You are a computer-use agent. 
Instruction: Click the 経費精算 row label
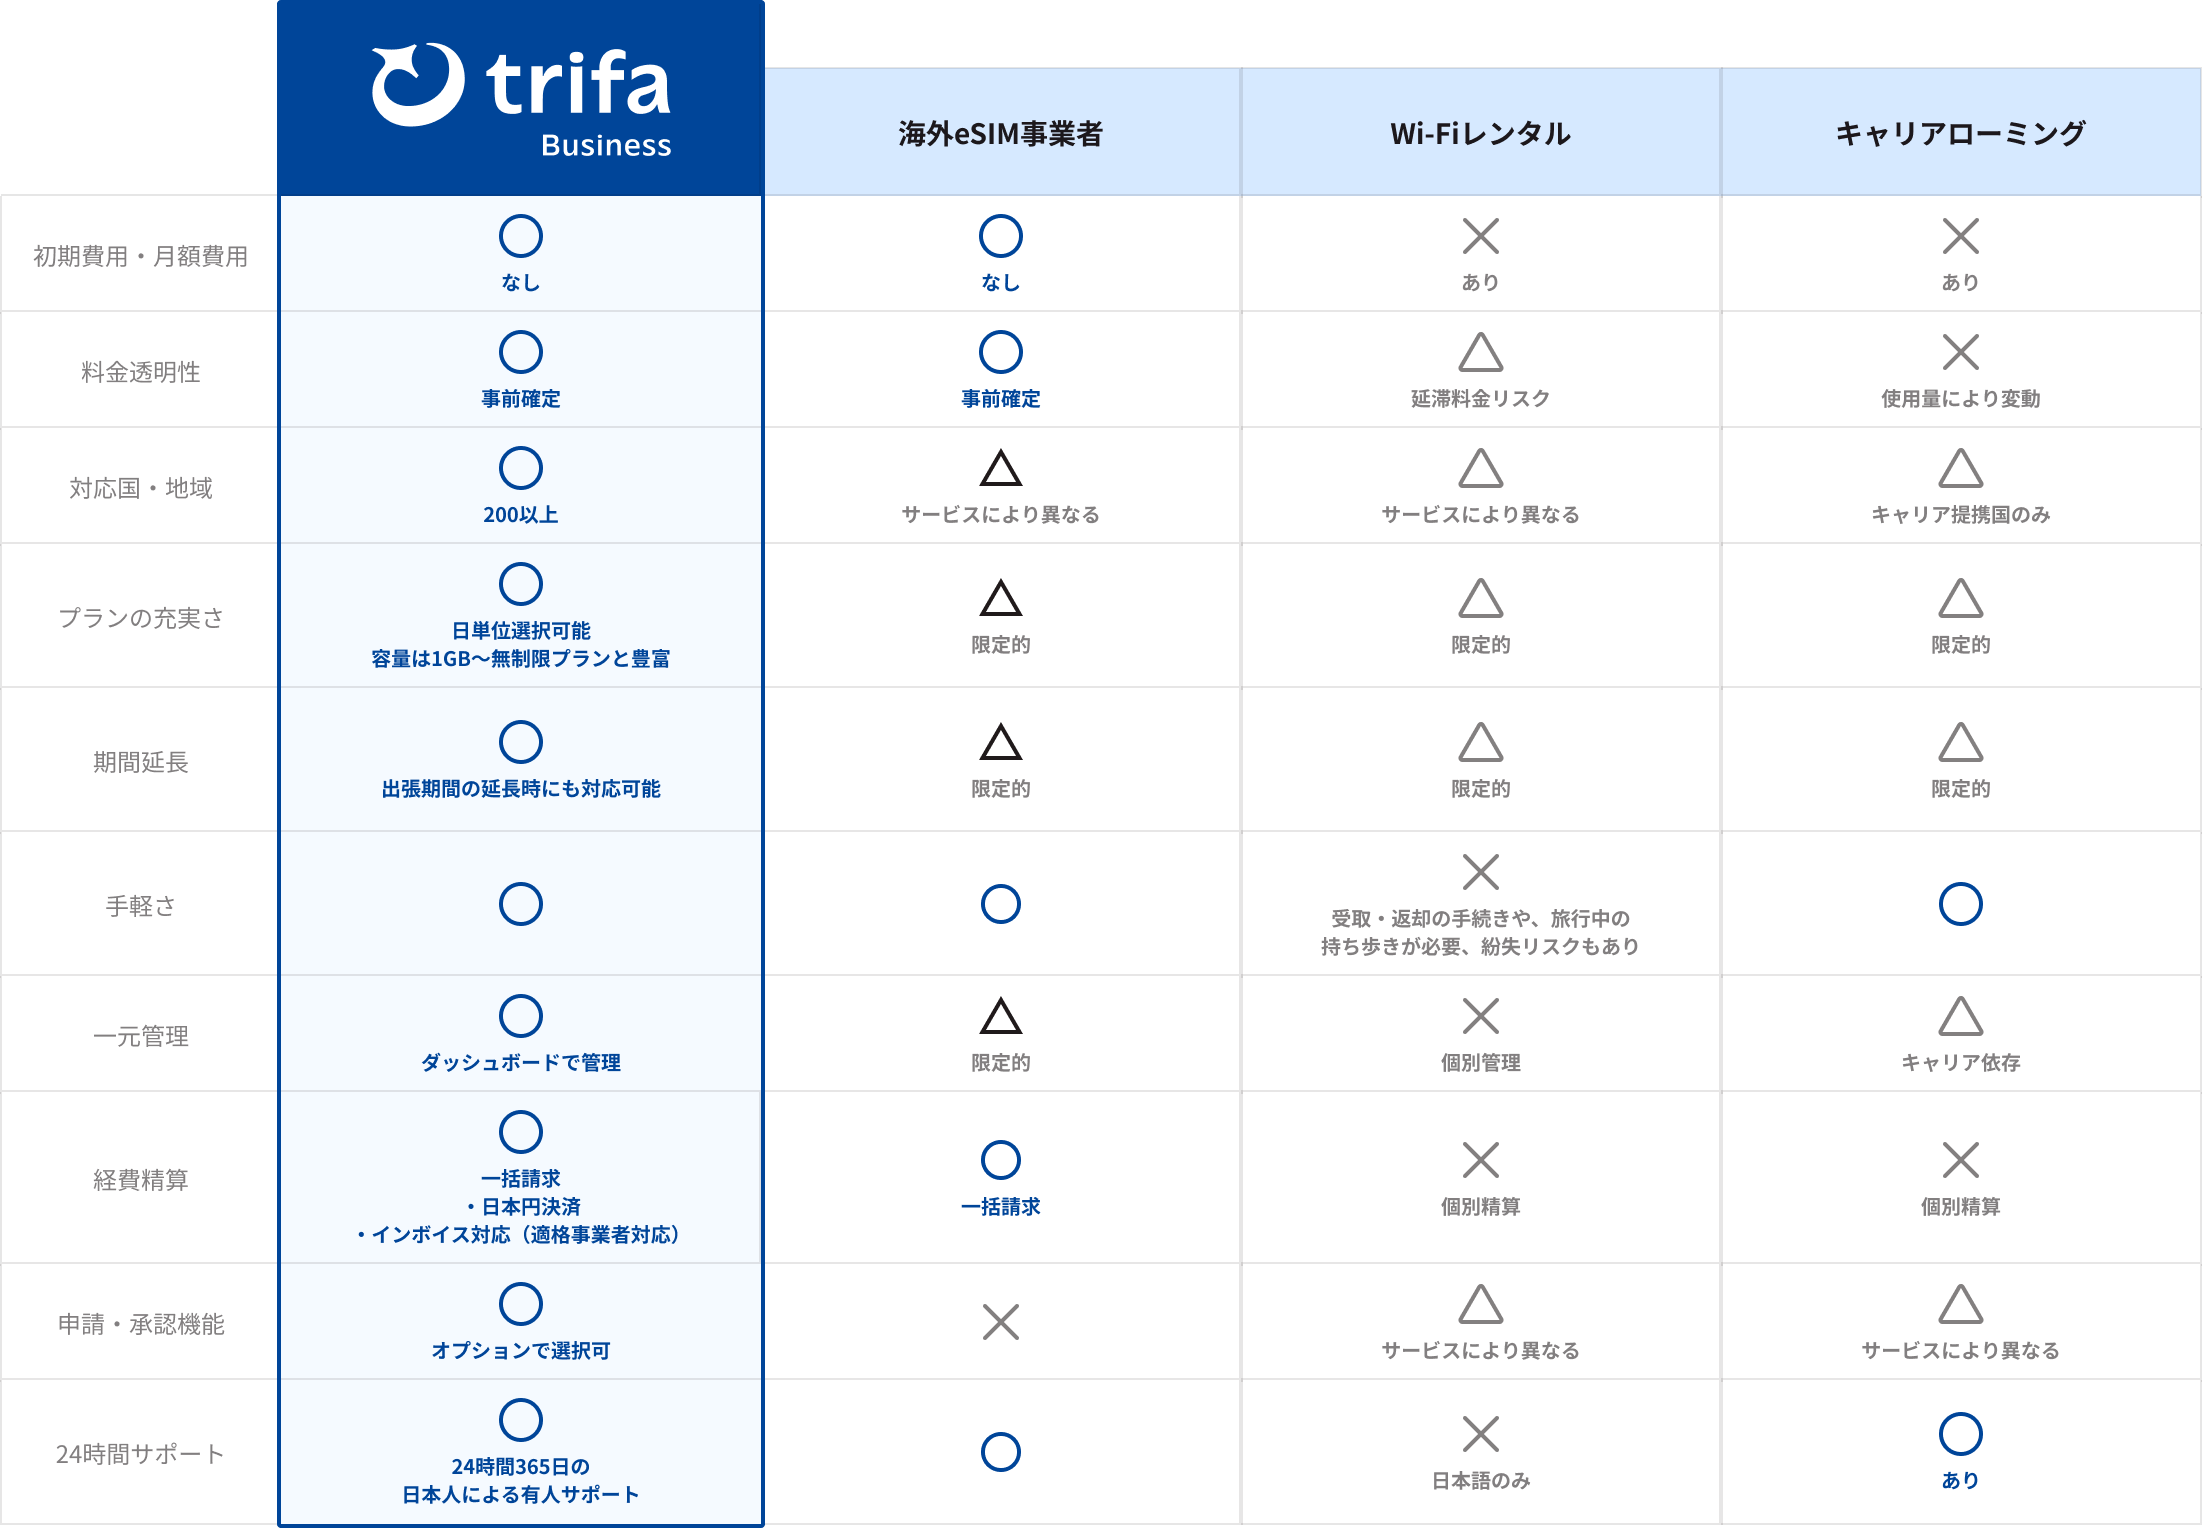tap(140, 1181)
